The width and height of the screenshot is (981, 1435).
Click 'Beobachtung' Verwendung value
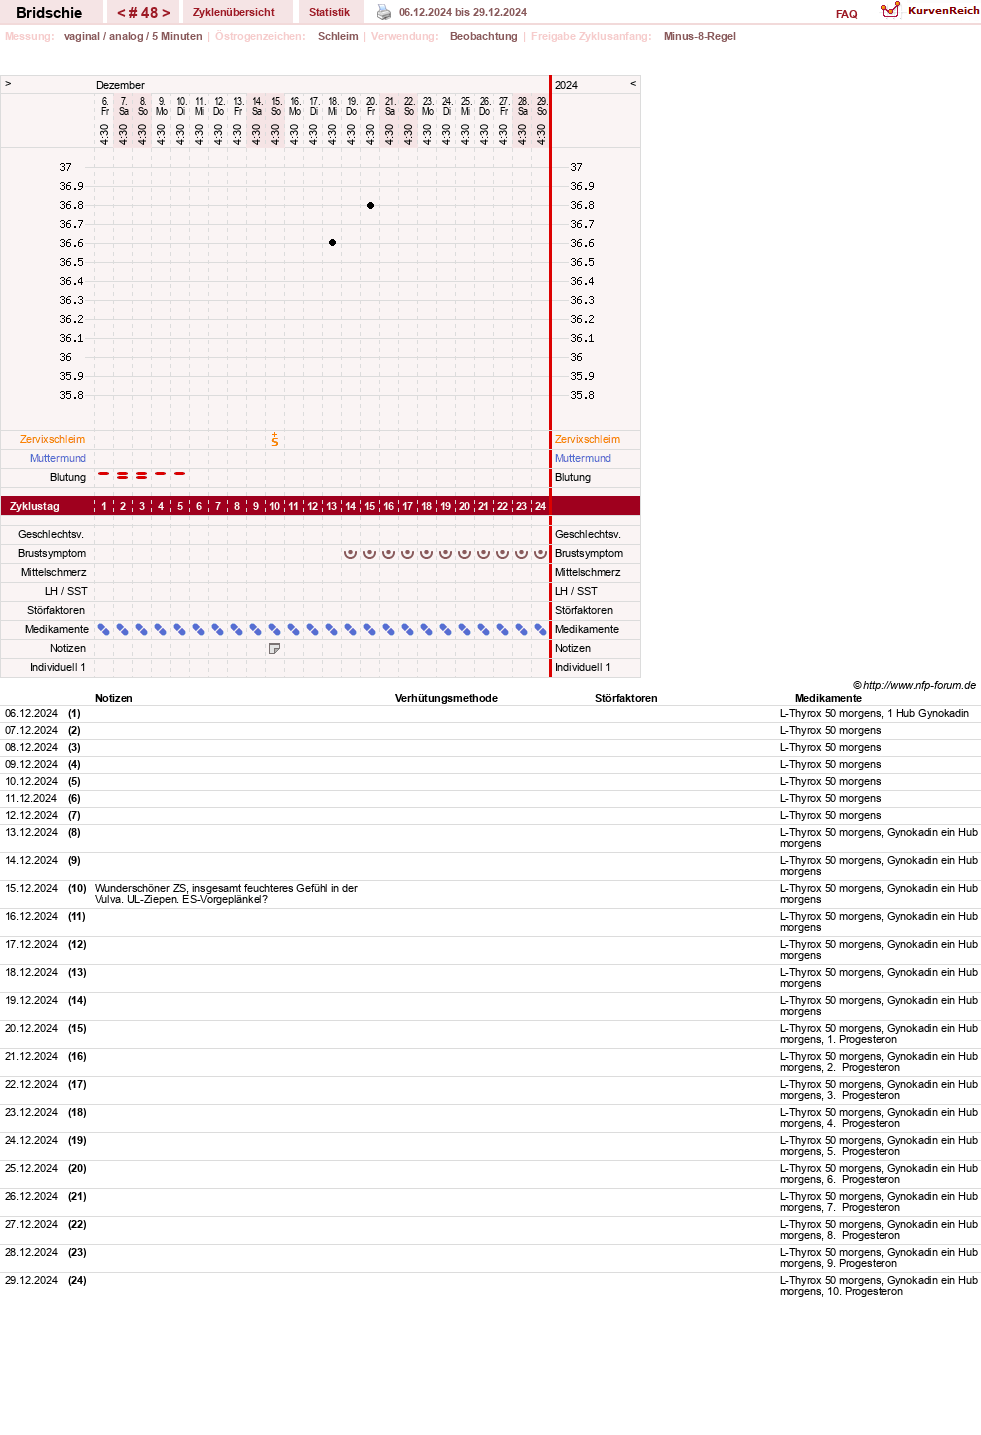[484, 36]
